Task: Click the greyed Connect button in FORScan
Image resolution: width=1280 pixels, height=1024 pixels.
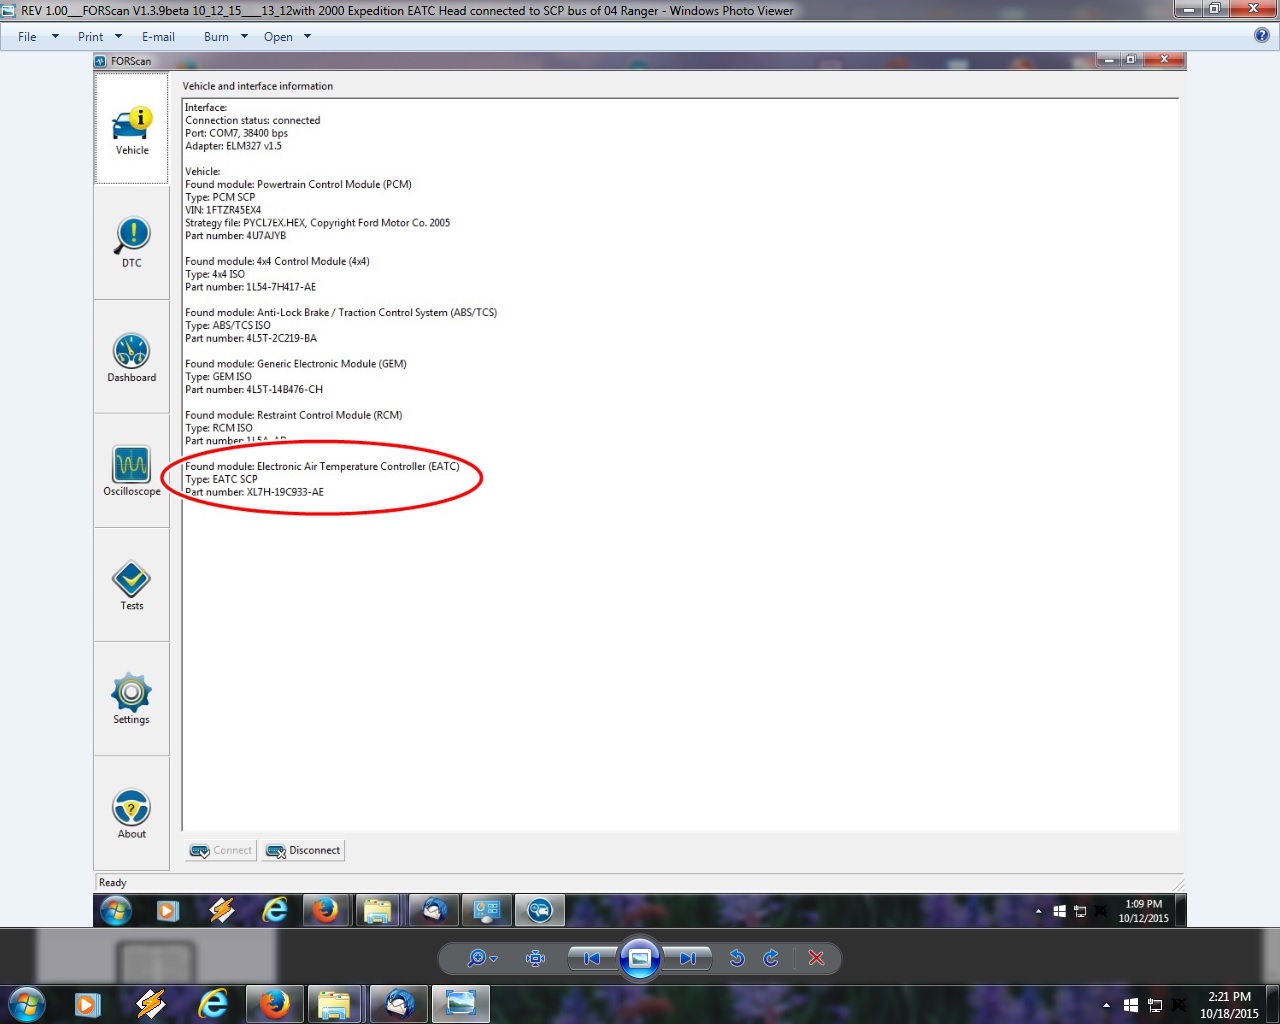Action: [x=221, y=851]
